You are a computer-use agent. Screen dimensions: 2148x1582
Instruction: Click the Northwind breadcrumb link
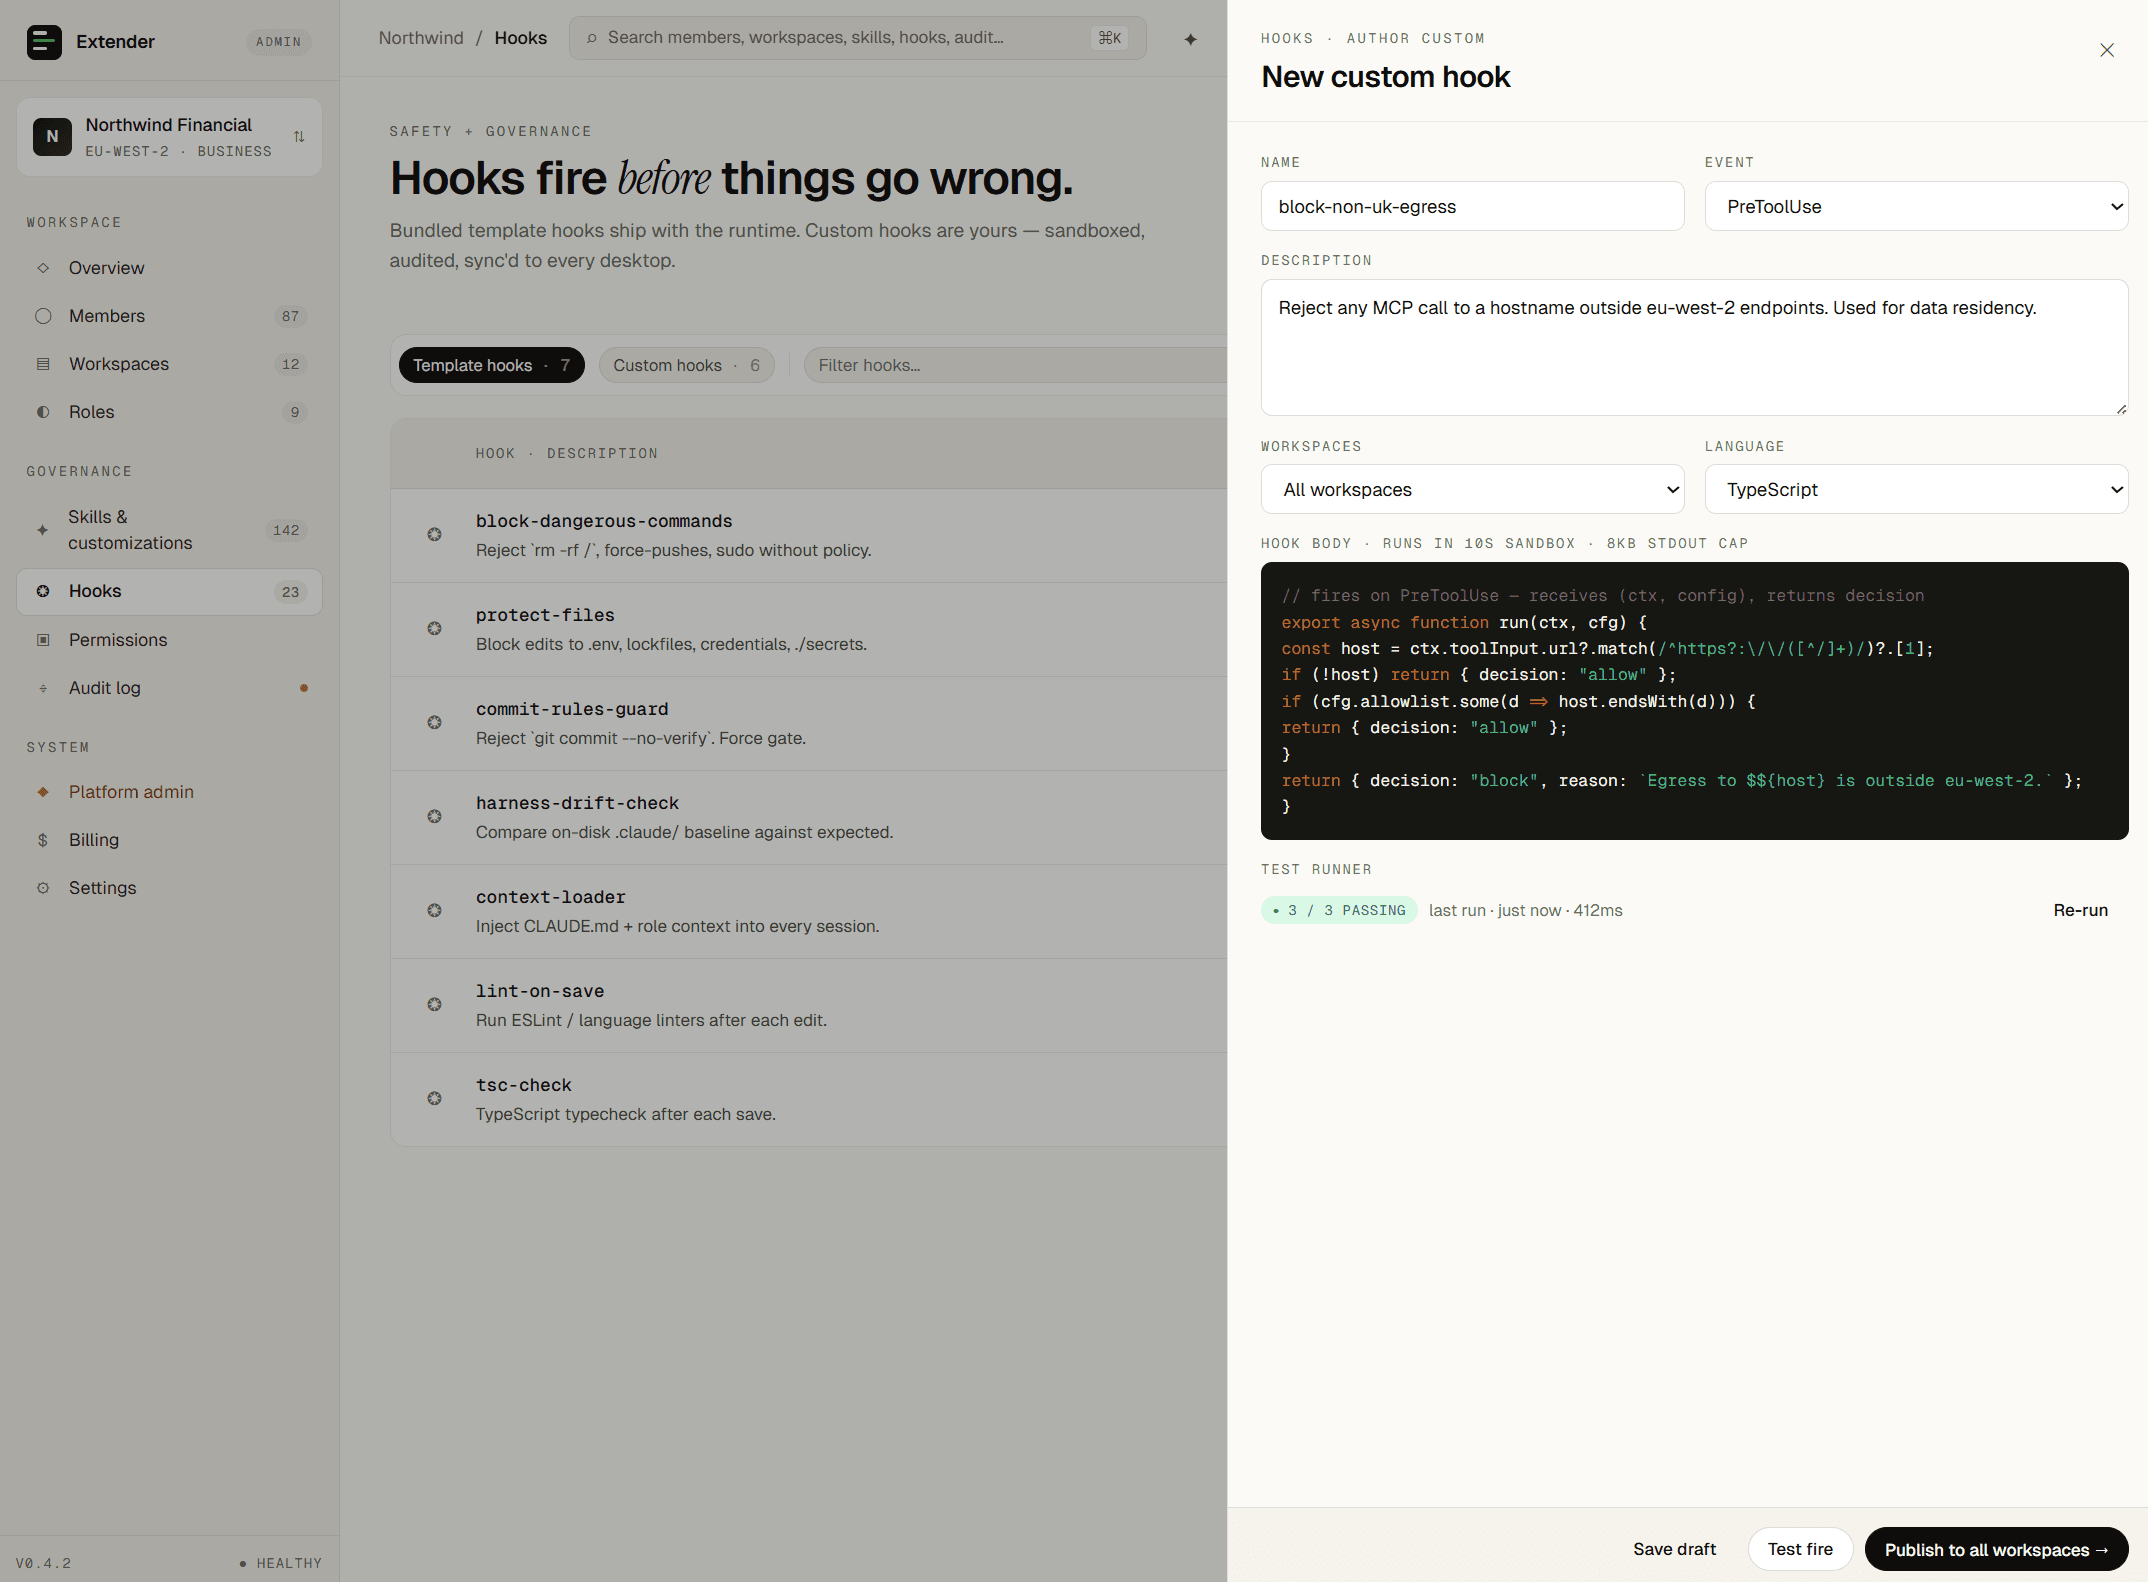click(421, 38)
